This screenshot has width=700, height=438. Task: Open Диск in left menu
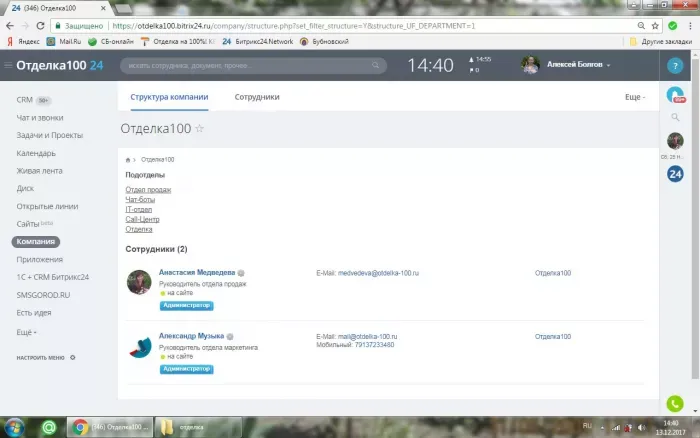(25, 188)
